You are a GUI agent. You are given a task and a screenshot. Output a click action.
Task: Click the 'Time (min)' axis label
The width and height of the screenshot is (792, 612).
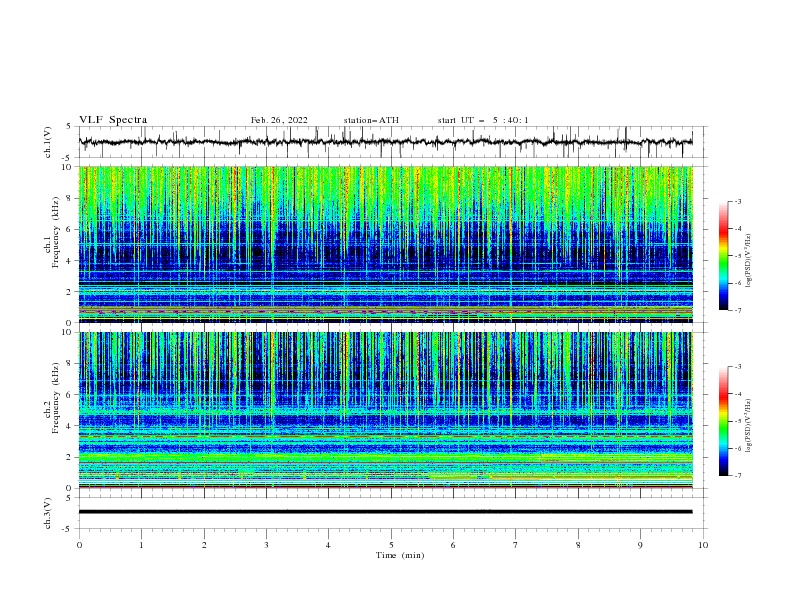point(400,555)
